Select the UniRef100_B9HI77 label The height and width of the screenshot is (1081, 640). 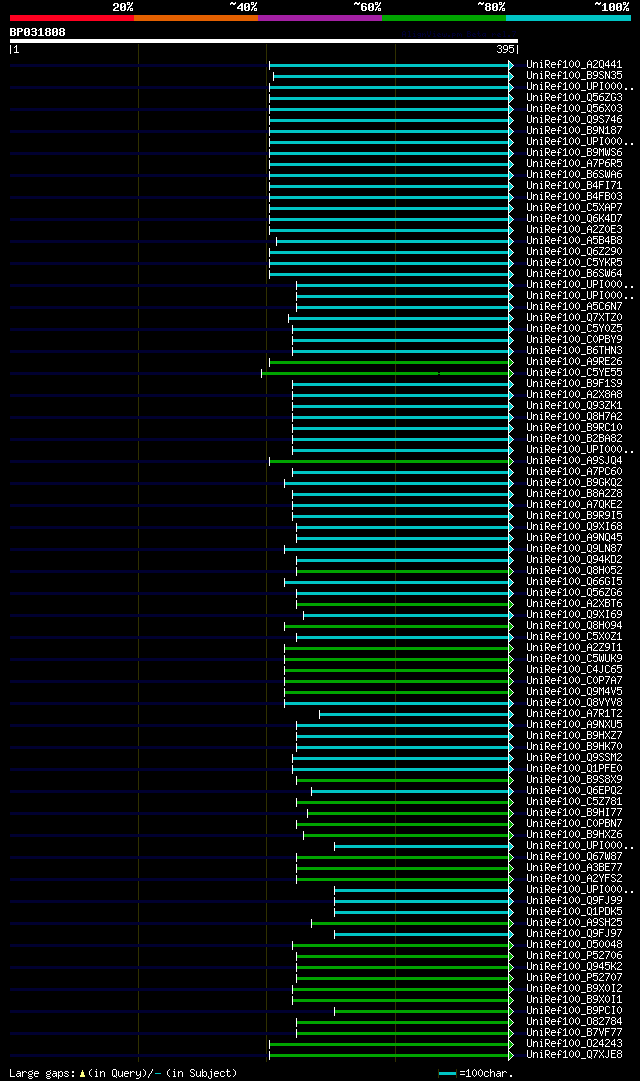pyautogui.click(x=574, y=813)
